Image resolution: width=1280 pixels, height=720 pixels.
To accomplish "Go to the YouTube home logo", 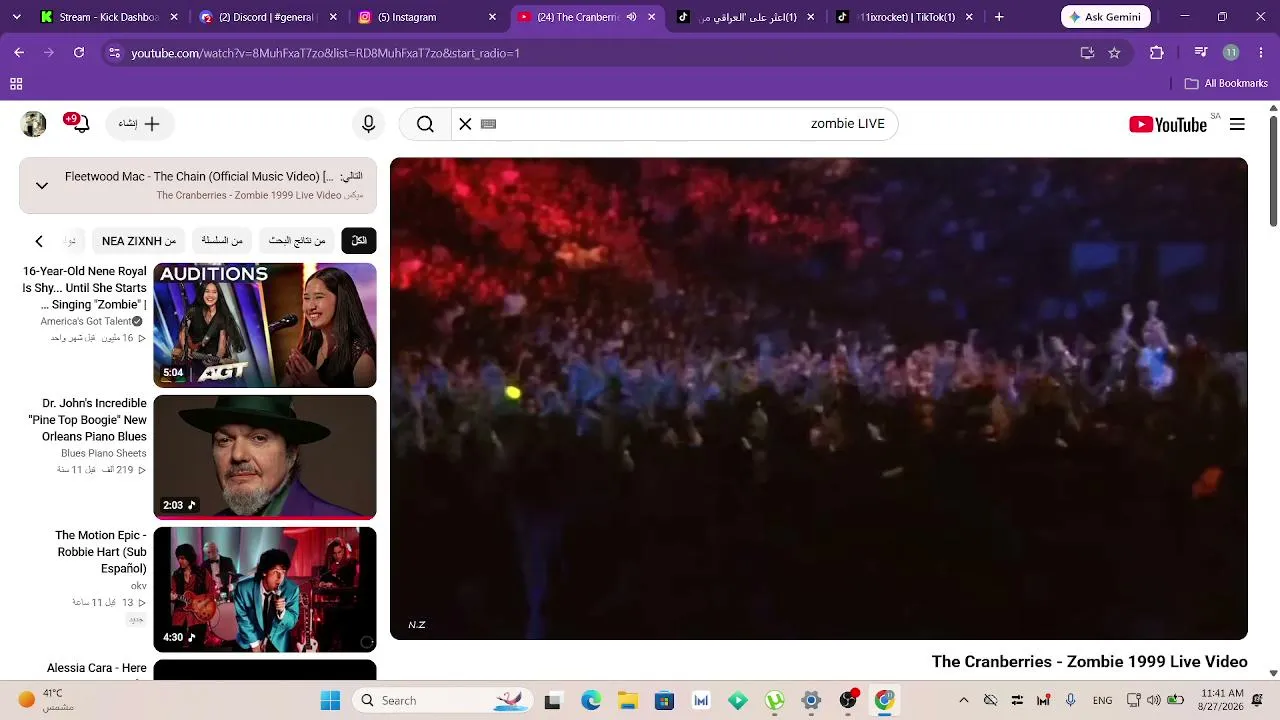I will click(1167, 124).
